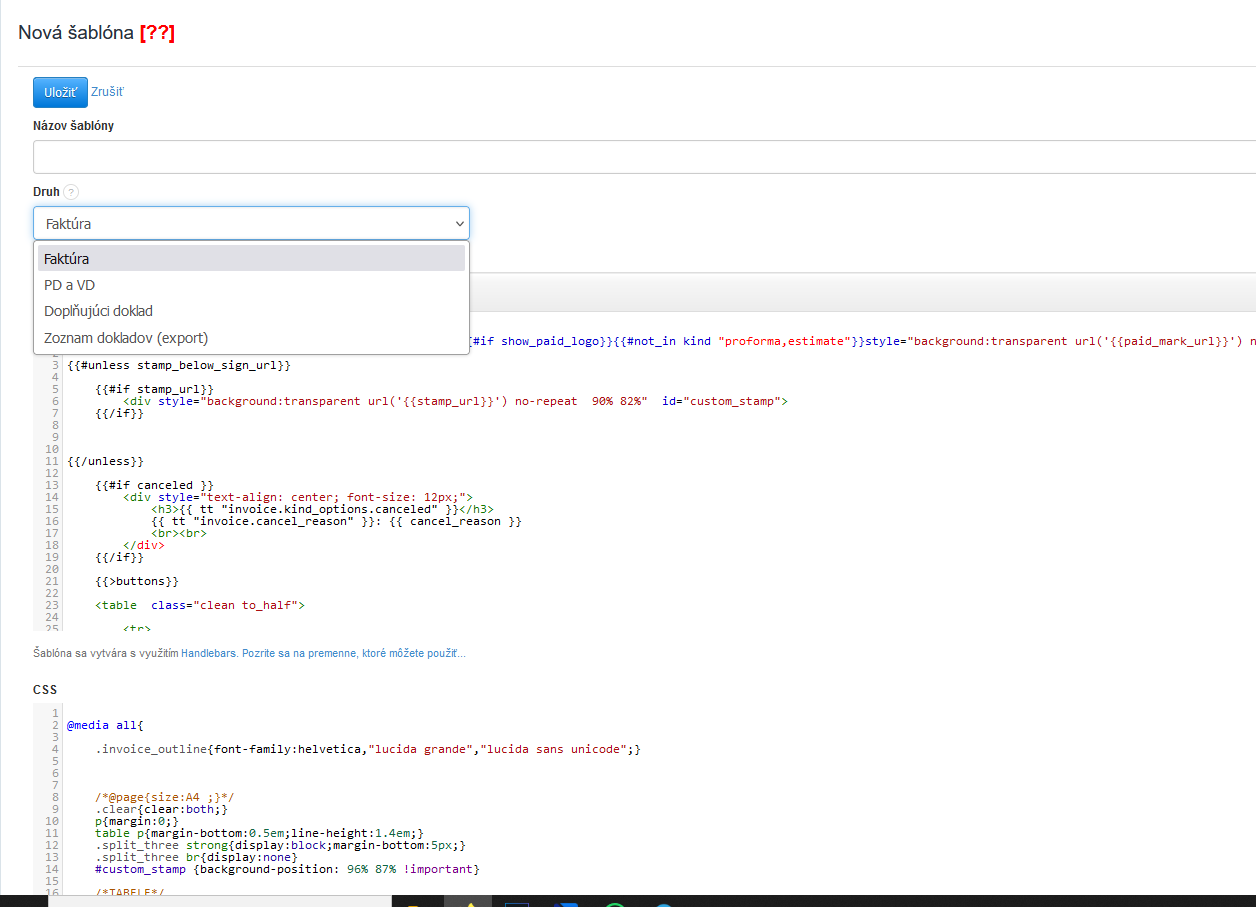Collapse the Druh dropdown using its chevron arrow
Screen dimensions: 1256x907
pyautogui.click(x=459, y=224)
